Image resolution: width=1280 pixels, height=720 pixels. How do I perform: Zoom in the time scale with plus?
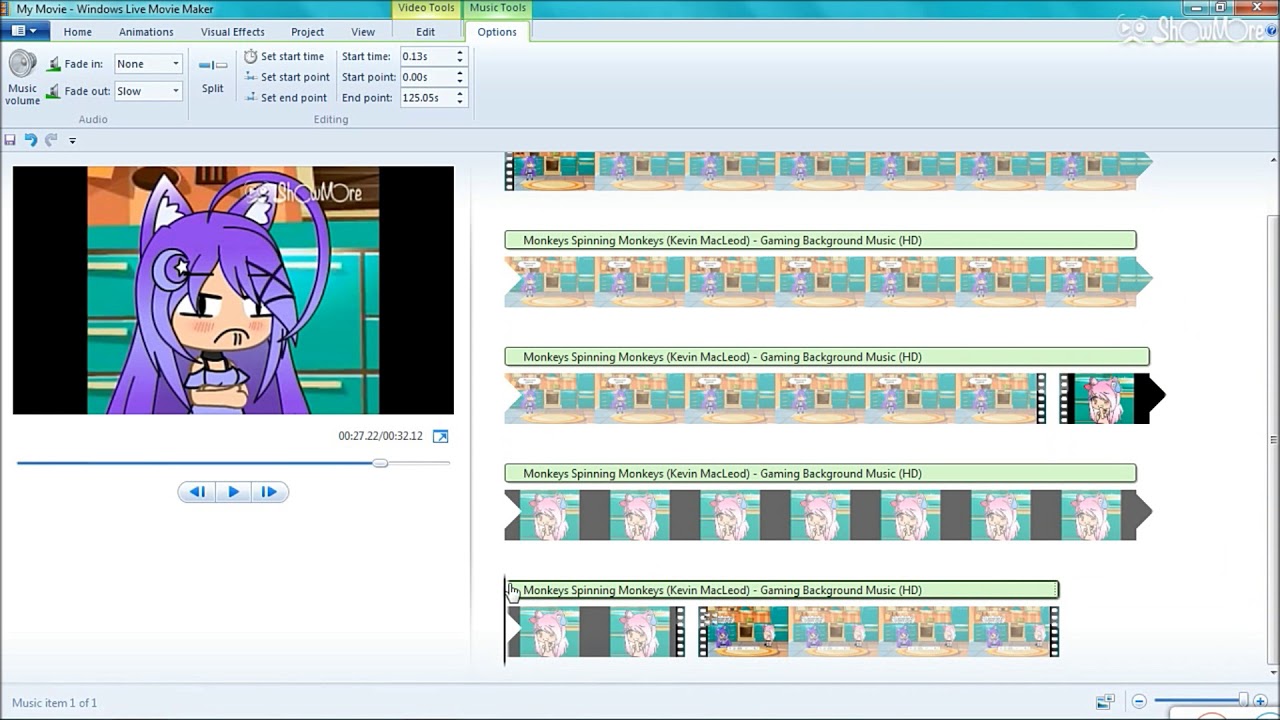tap(1260, 702)
